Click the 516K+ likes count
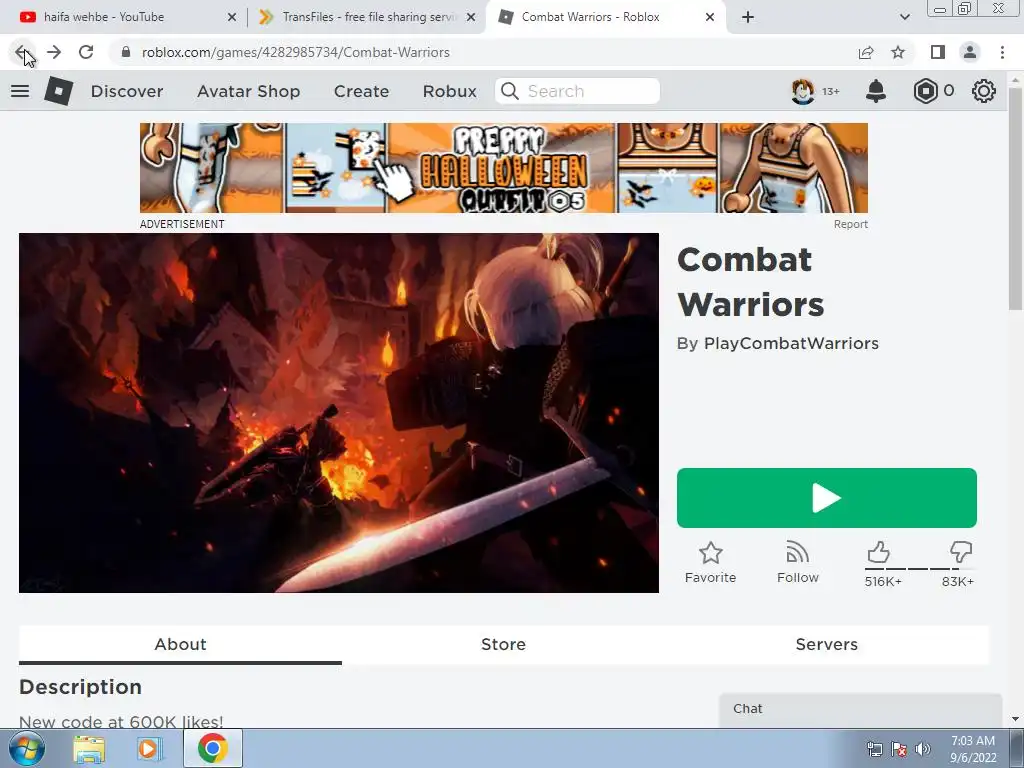This screenshot has width=1024, height=768. click(883, 581)
